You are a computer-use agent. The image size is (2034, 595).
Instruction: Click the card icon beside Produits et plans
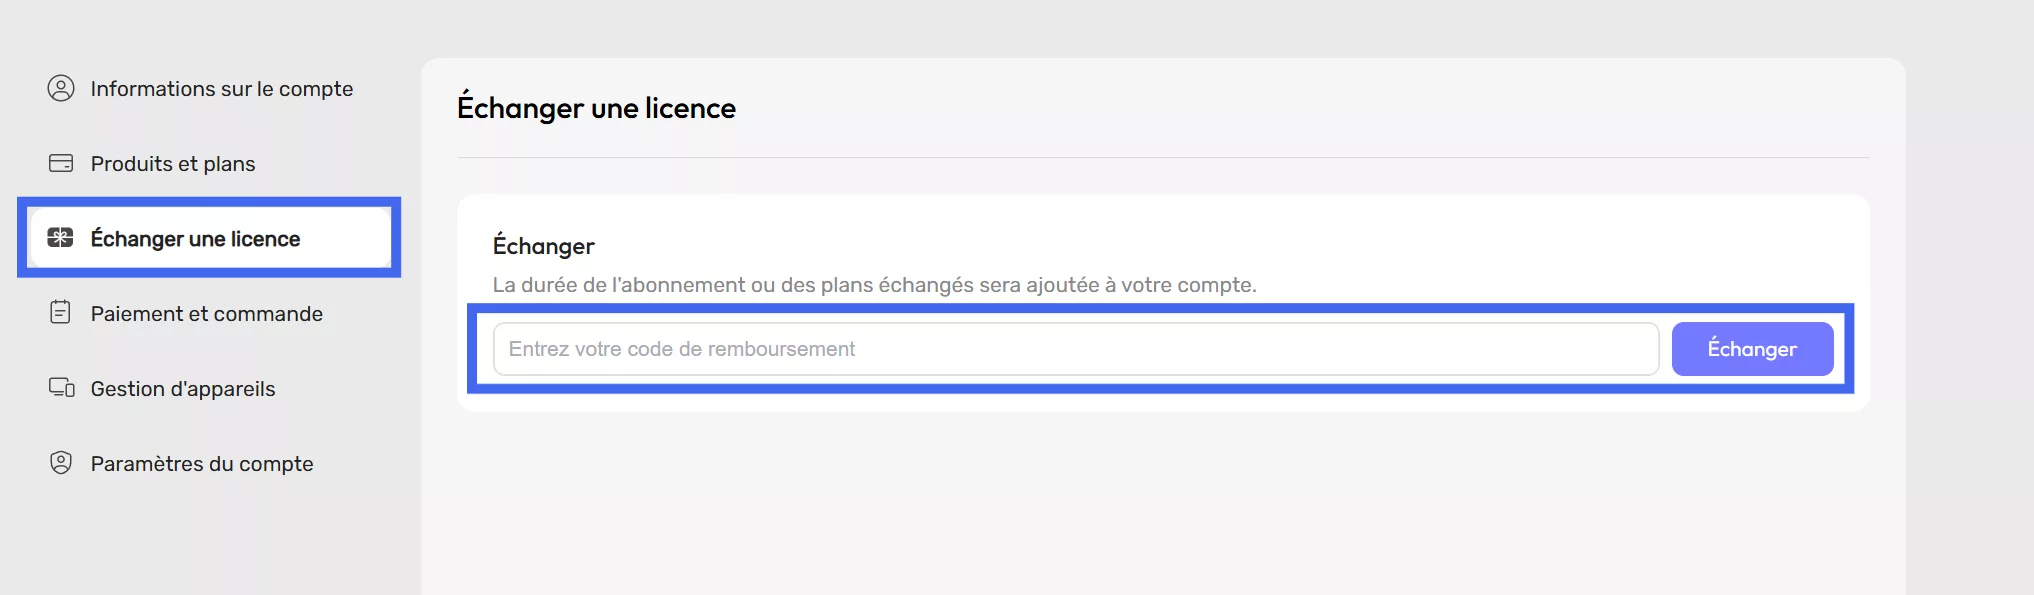point(61,163)
